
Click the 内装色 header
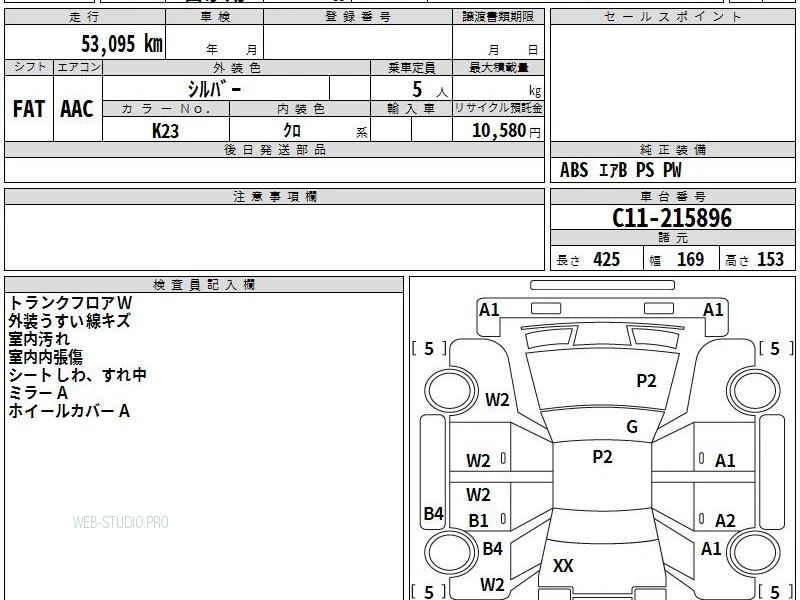[x=301, y=109]
